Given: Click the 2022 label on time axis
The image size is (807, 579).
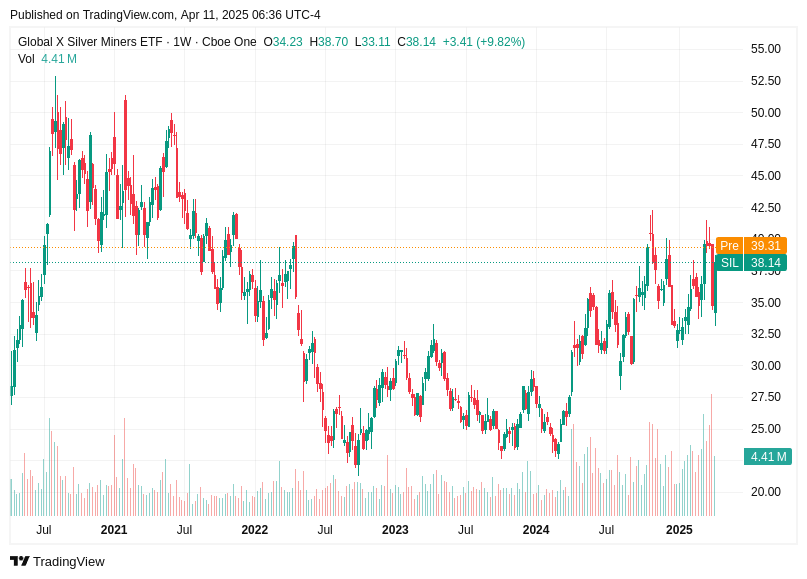Looking at the screenshot, I should (255, 530).
